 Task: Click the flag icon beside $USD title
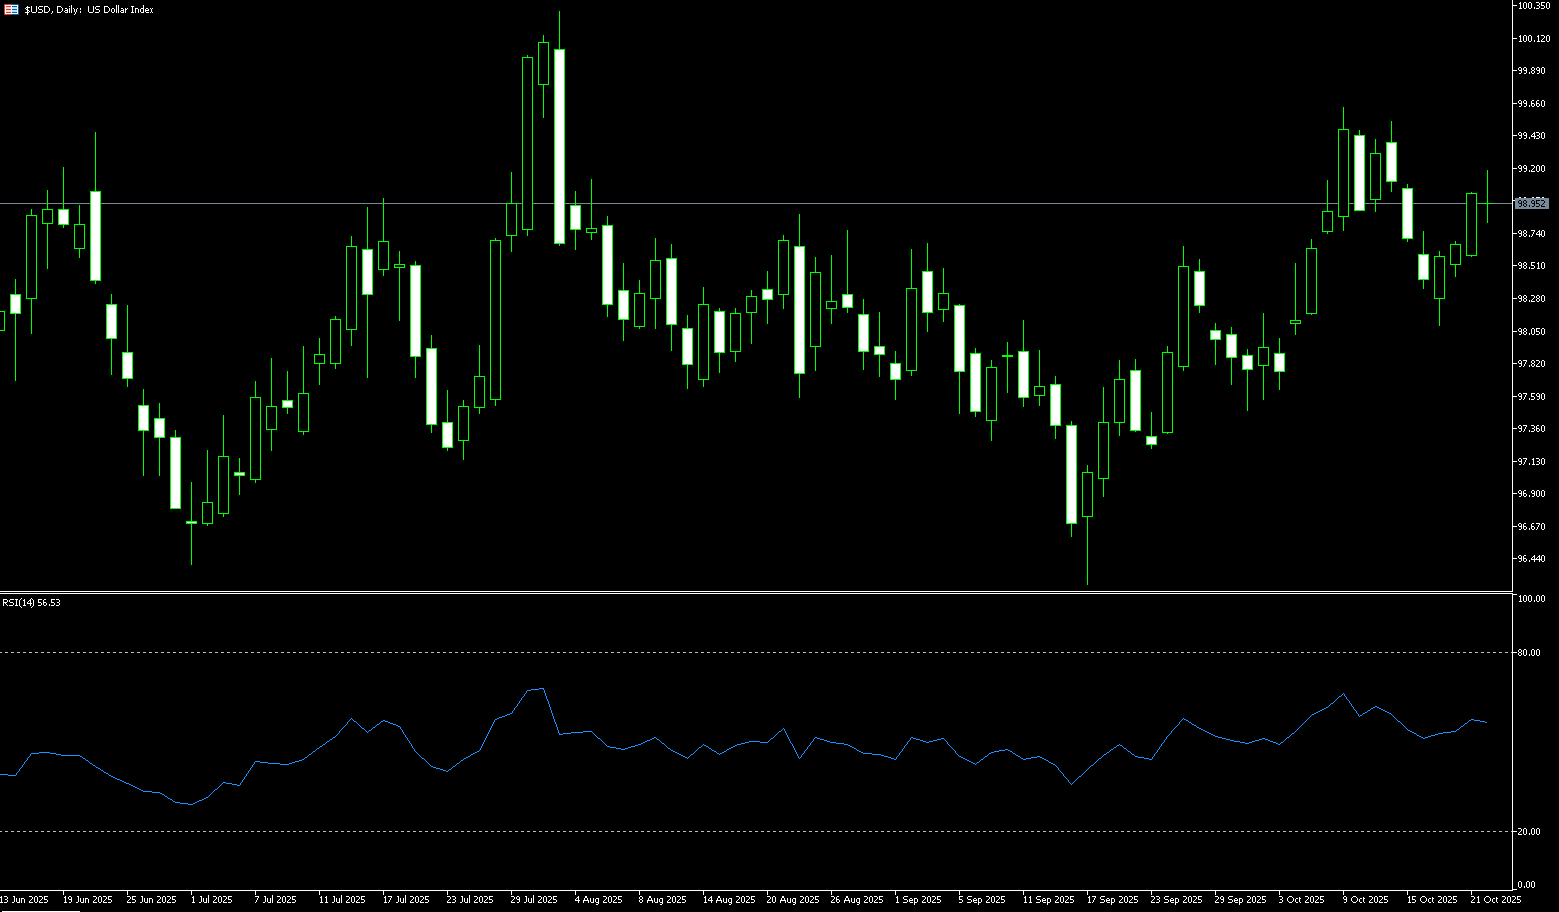click(x=13, y=10)
